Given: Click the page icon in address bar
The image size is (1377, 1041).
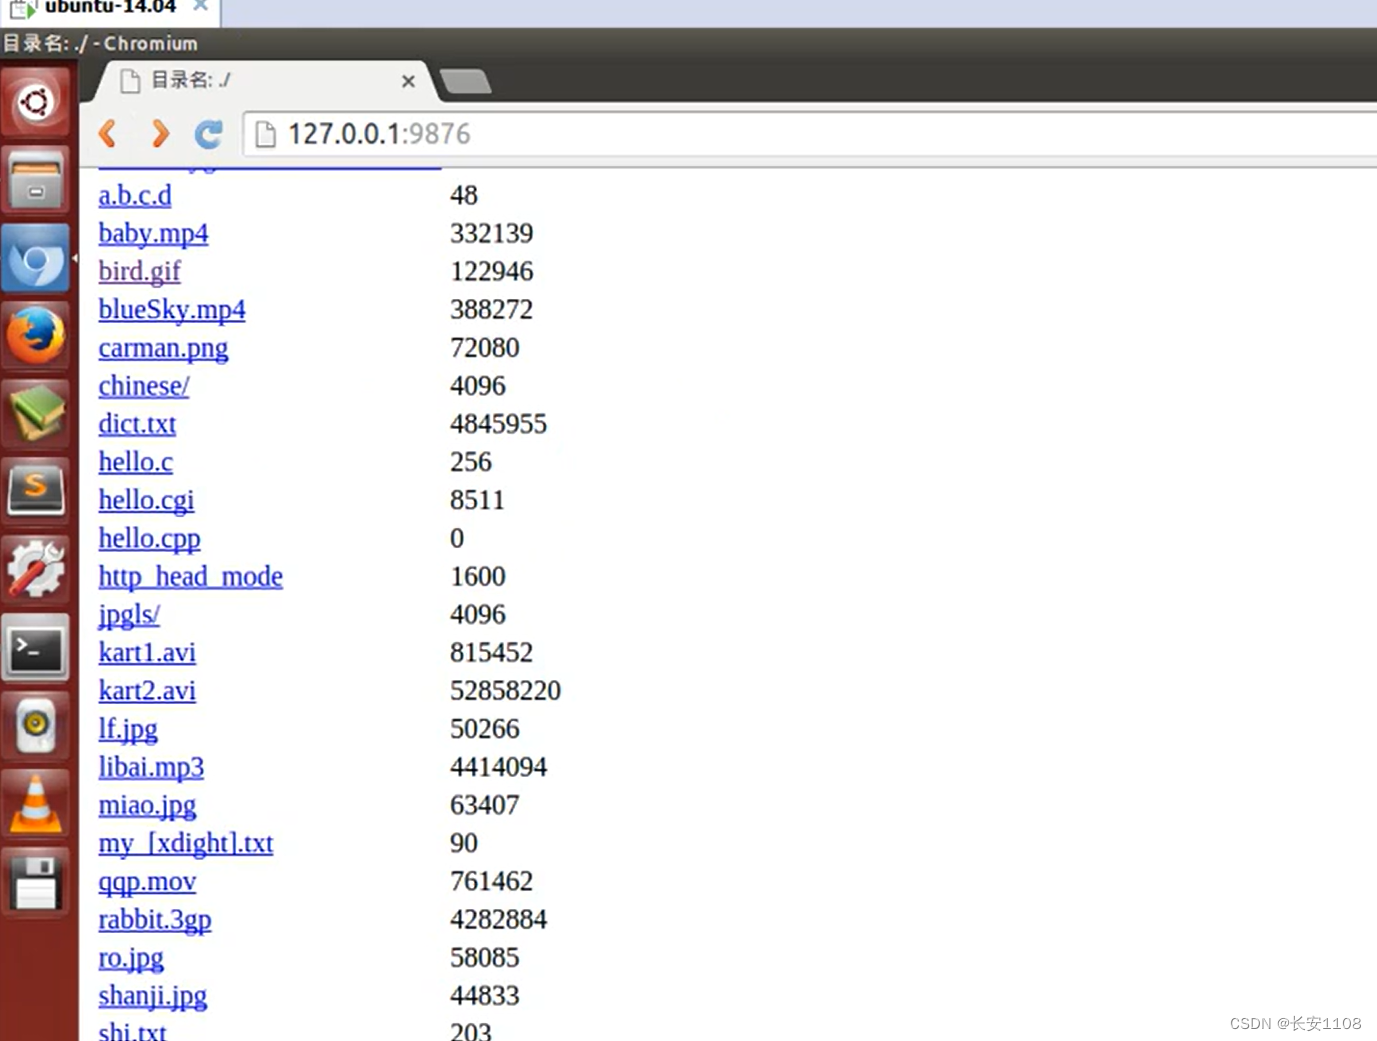Looking at the screenshot, I should tap(265, 134).
